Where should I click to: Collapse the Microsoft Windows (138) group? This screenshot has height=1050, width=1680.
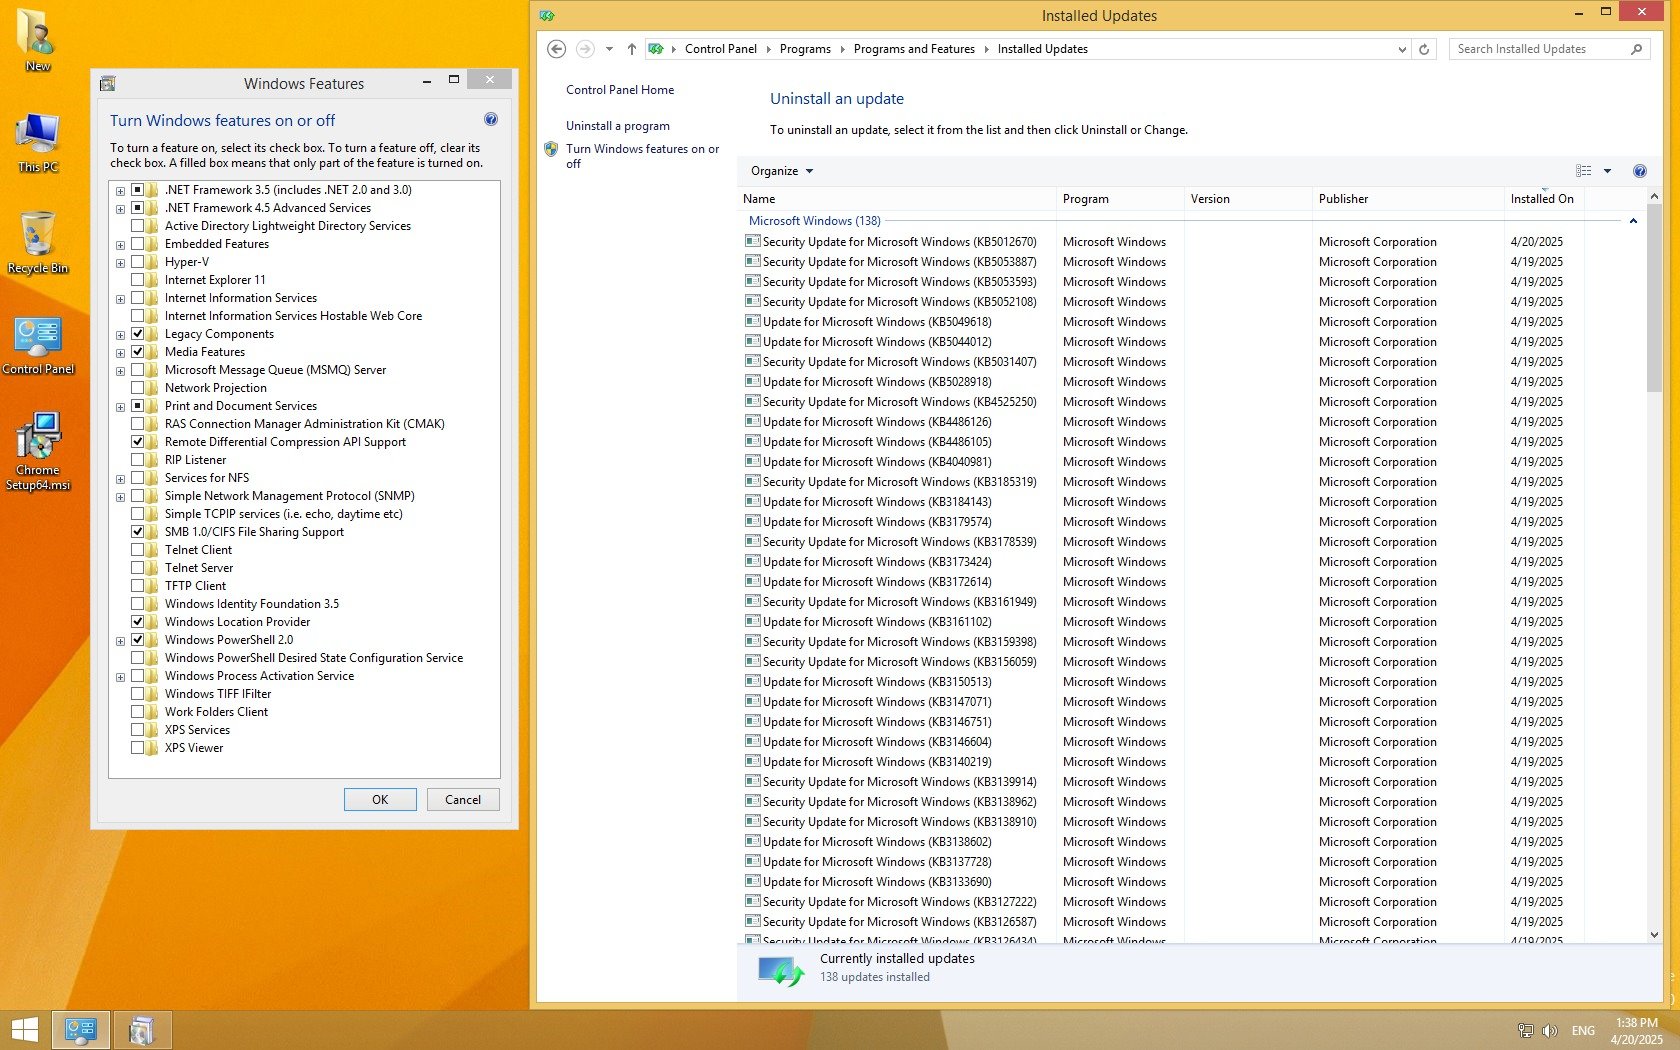click(x=1633, y=221)
